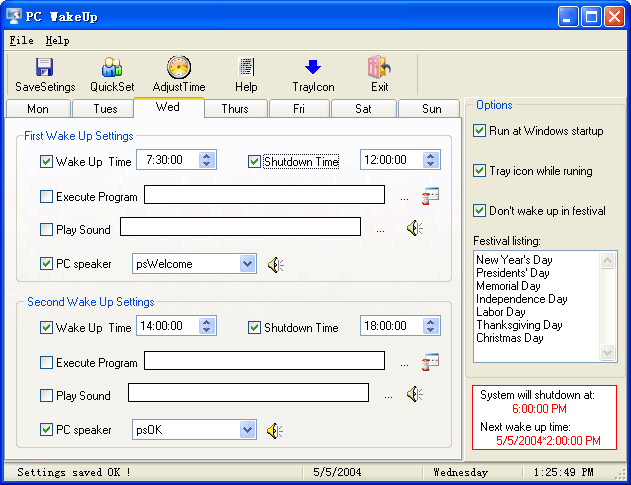Open the Help menu
Viewport: 631px width, 485px height.
[57, 40]
